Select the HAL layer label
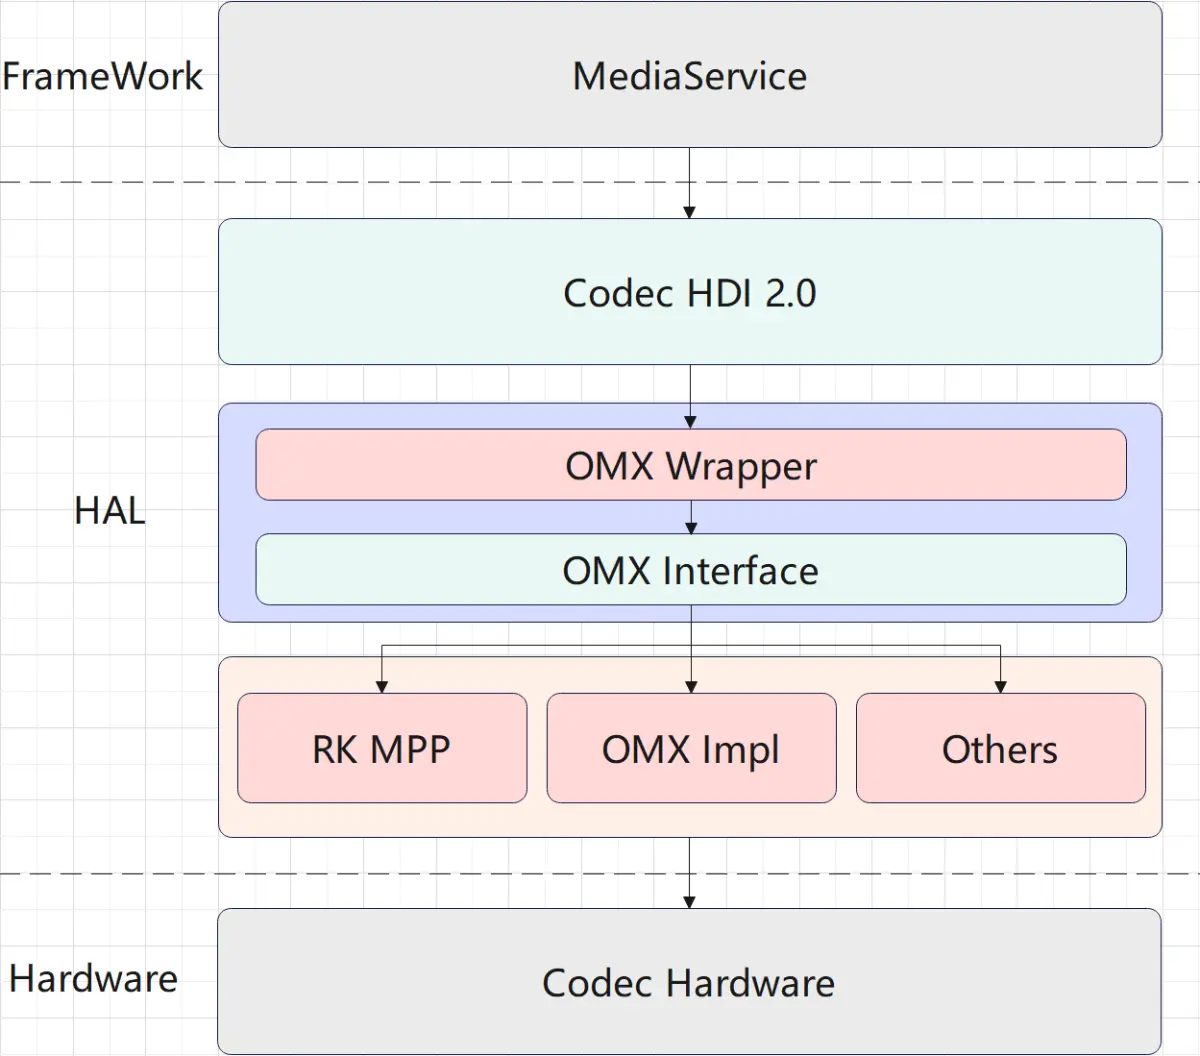1200x1056 pixels. coord(112,512)
